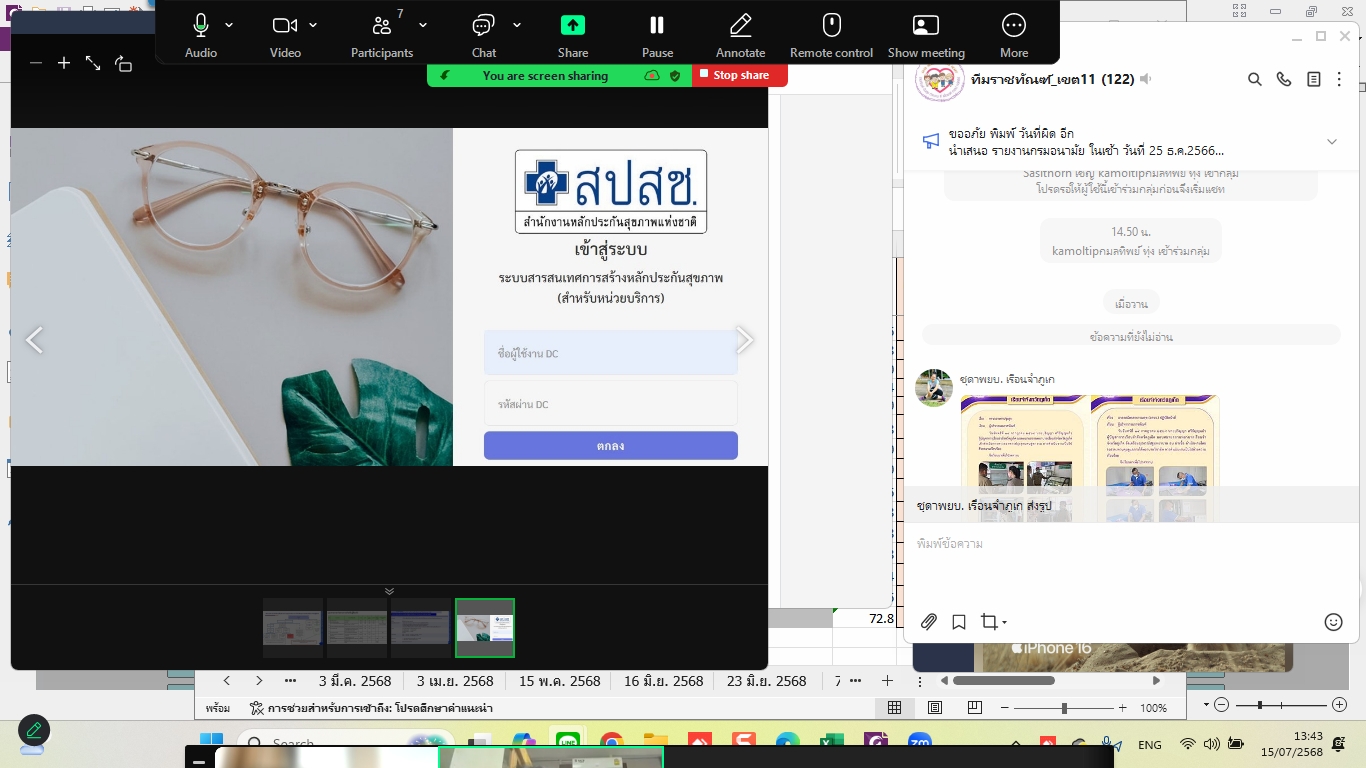Click Remote control in Zoom toolbar
This screenshot has height=768, width=1366.
click(x=831, y=35)
